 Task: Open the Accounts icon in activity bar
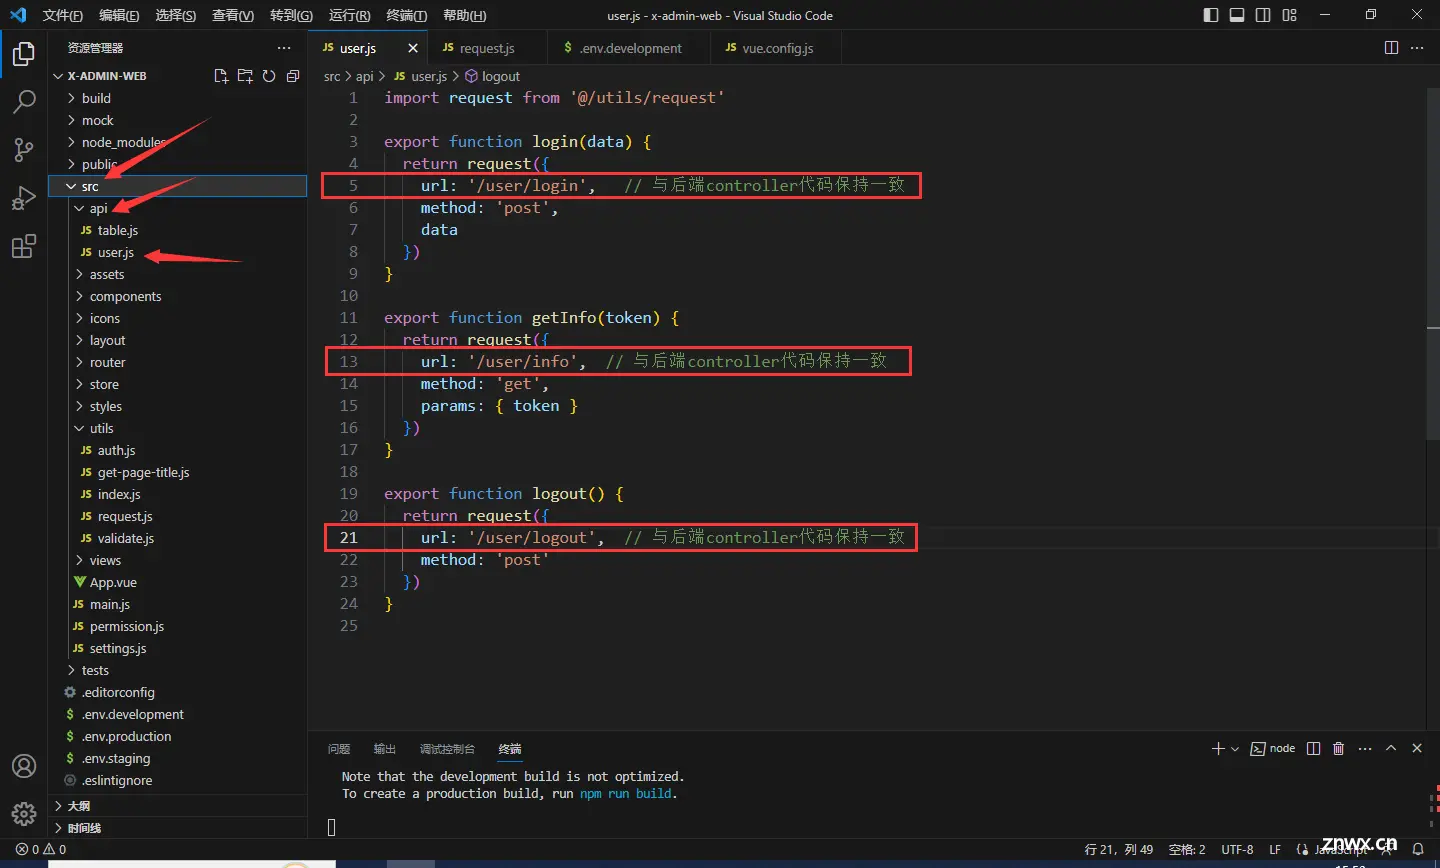(x=24, y=766)
